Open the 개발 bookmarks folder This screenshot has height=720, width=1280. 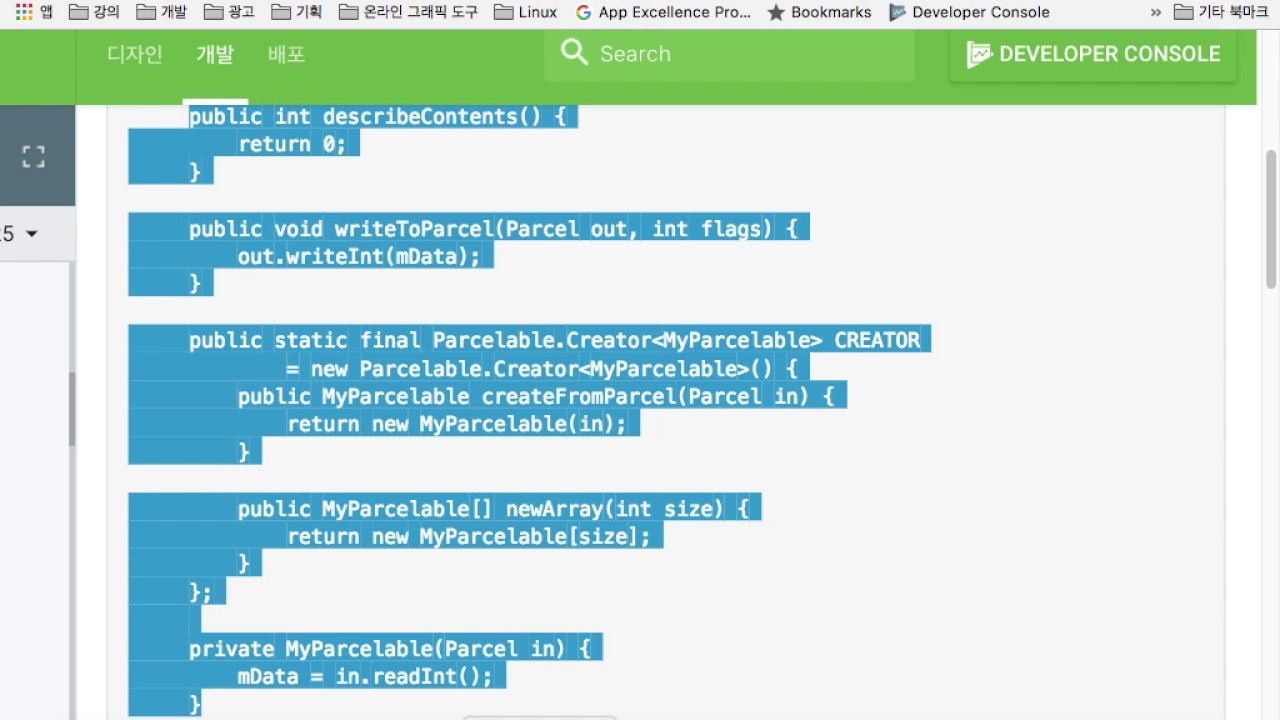point(162,12)
